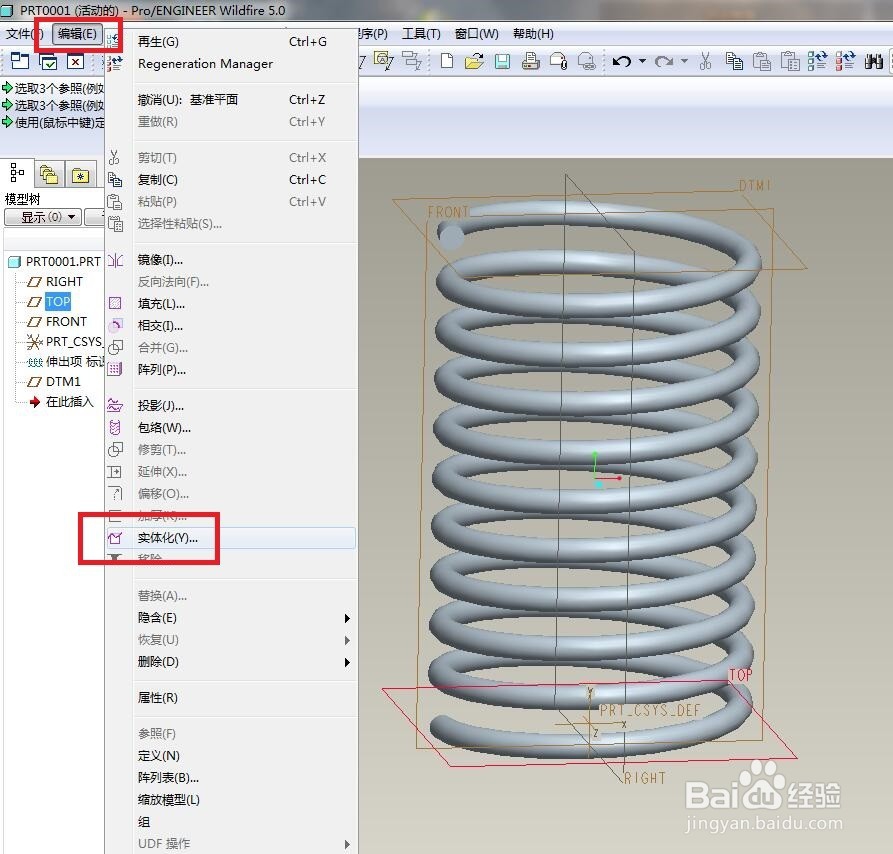
Task: Open 阵列表(B)... pattern table entry
Action: pyautogui.click(x=231, y=778)
